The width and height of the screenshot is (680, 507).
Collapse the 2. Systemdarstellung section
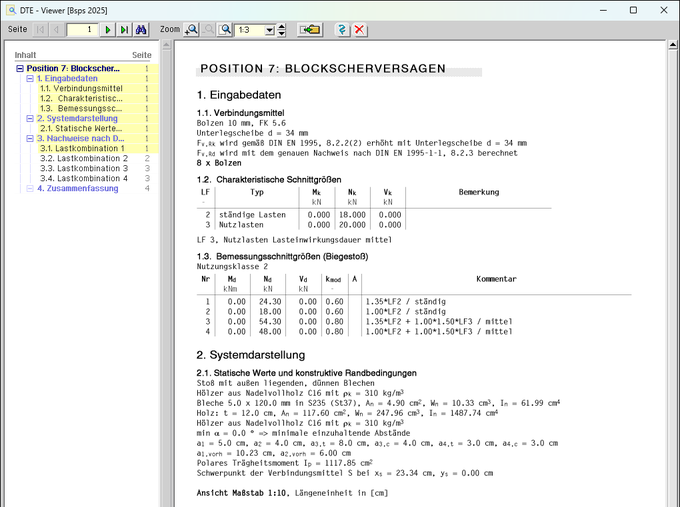[x=30, y=118]
